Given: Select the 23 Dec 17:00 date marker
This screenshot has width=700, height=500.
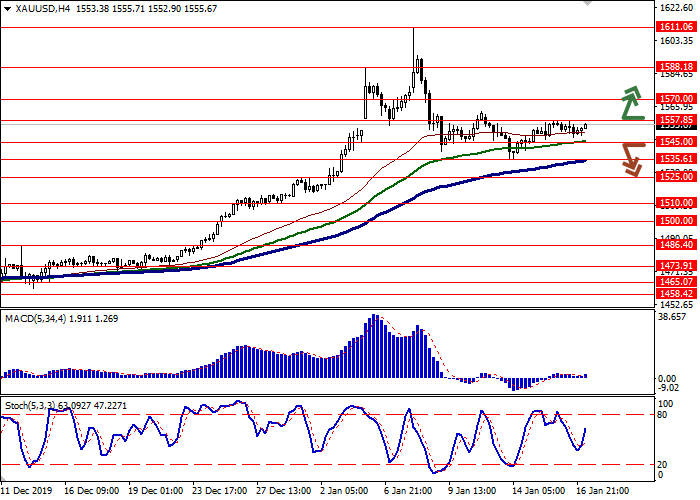Looking at the screenshot, I should click(220, 491).
